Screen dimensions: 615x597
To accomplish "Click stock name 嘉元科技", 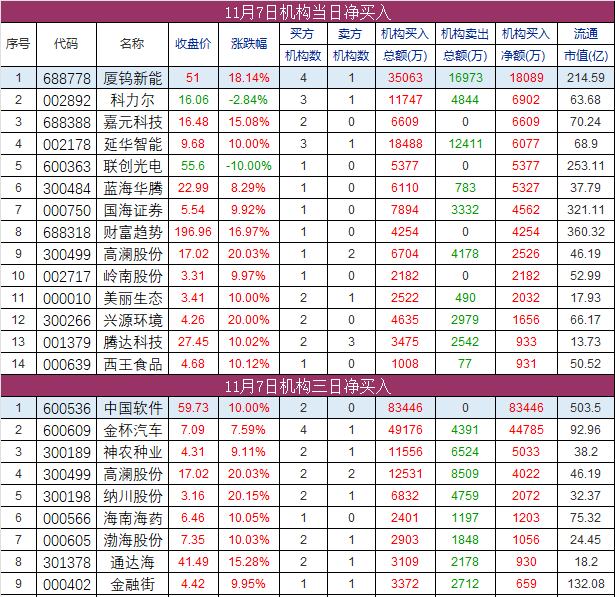I will pyautogui.click(x=133, y=122).
